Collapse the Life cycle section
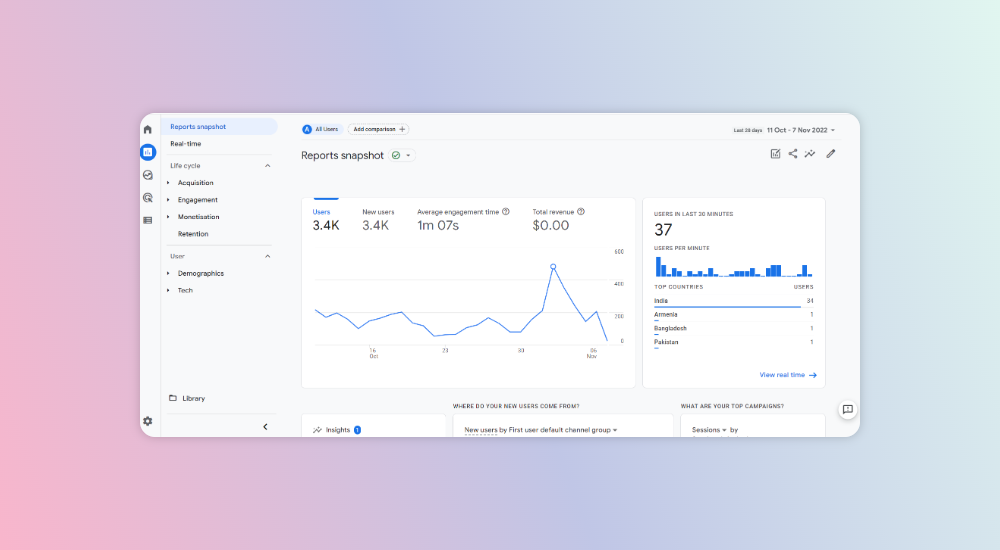 click(x=268, y=166)
